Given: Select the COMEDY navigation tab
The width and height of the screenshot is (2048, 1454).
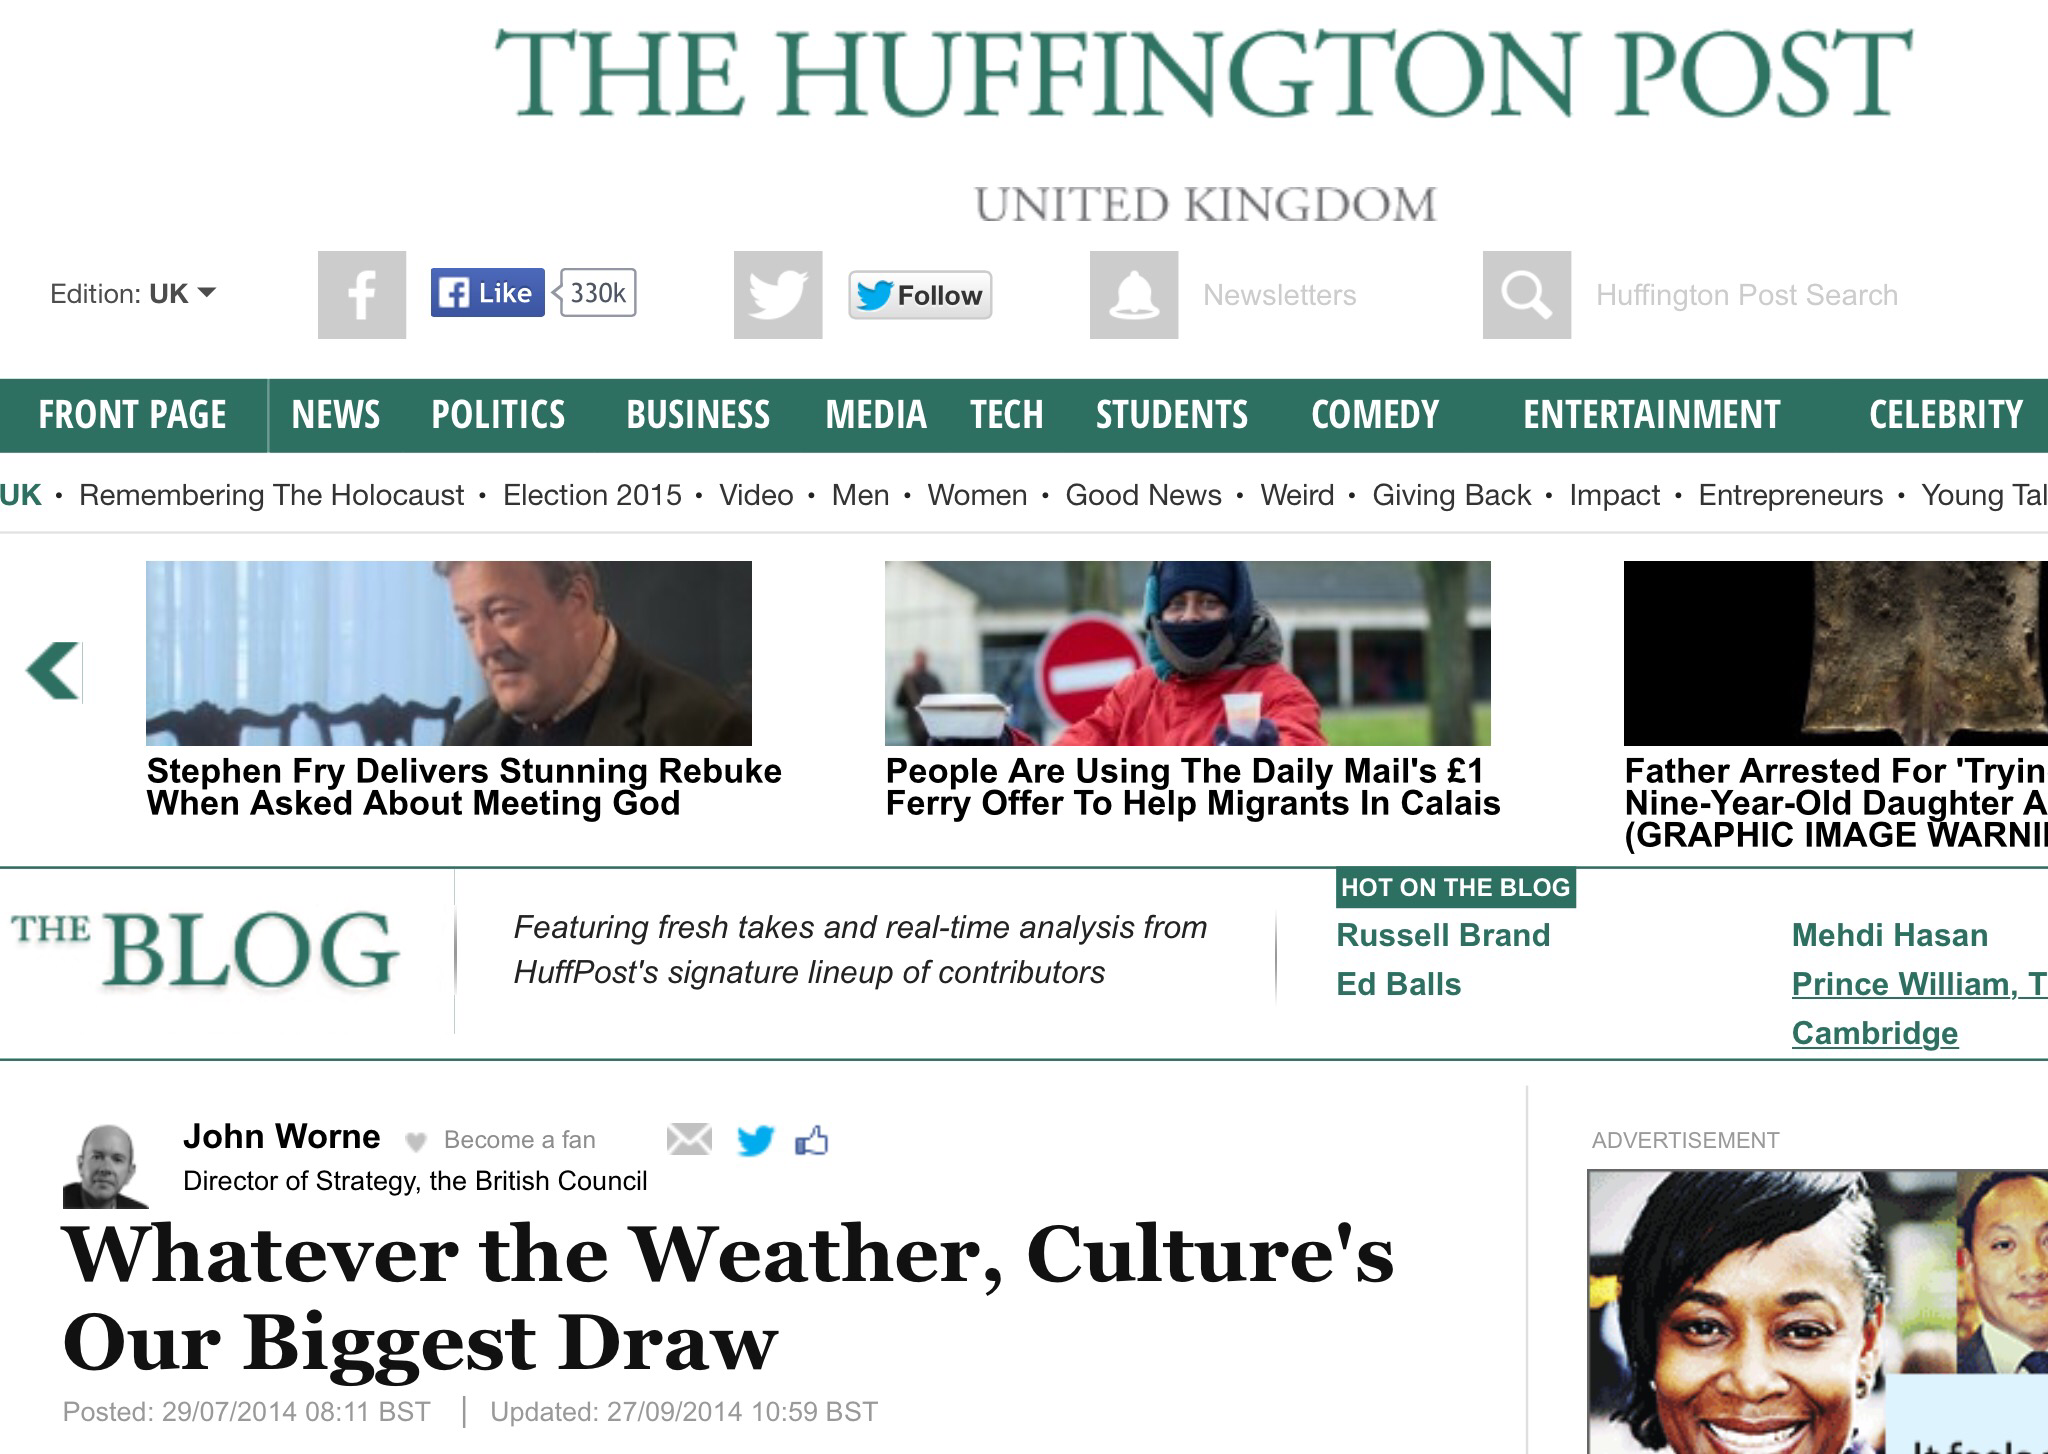Looking at the screenshot, I should pyautogui.click(x=1375, y=415).
